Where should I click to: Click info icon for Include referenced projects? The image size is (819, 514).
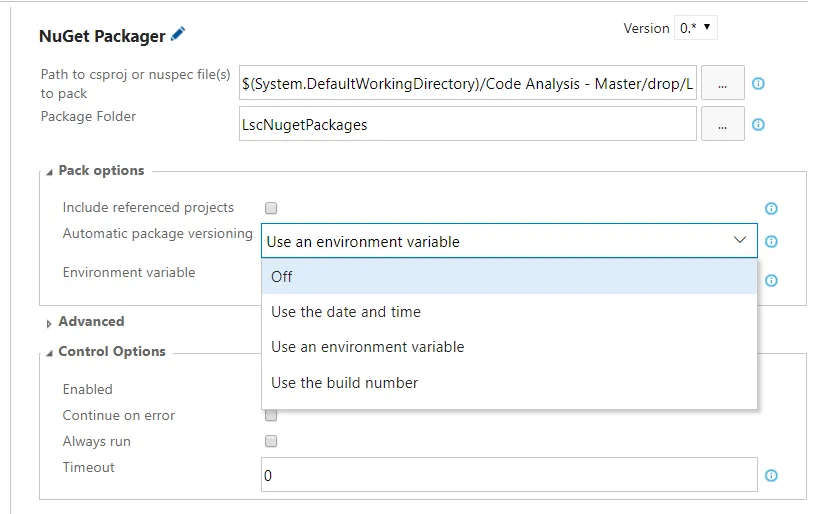[771, 209]
